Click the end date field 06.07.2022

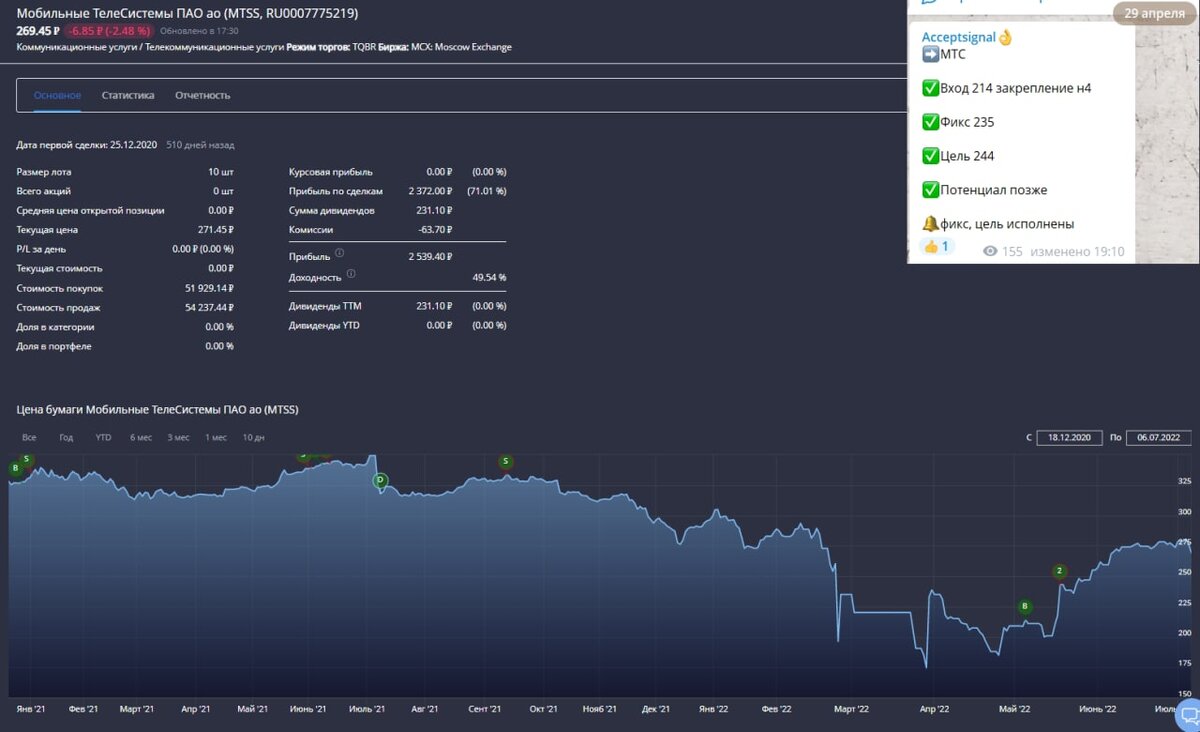coord(1159,437)
